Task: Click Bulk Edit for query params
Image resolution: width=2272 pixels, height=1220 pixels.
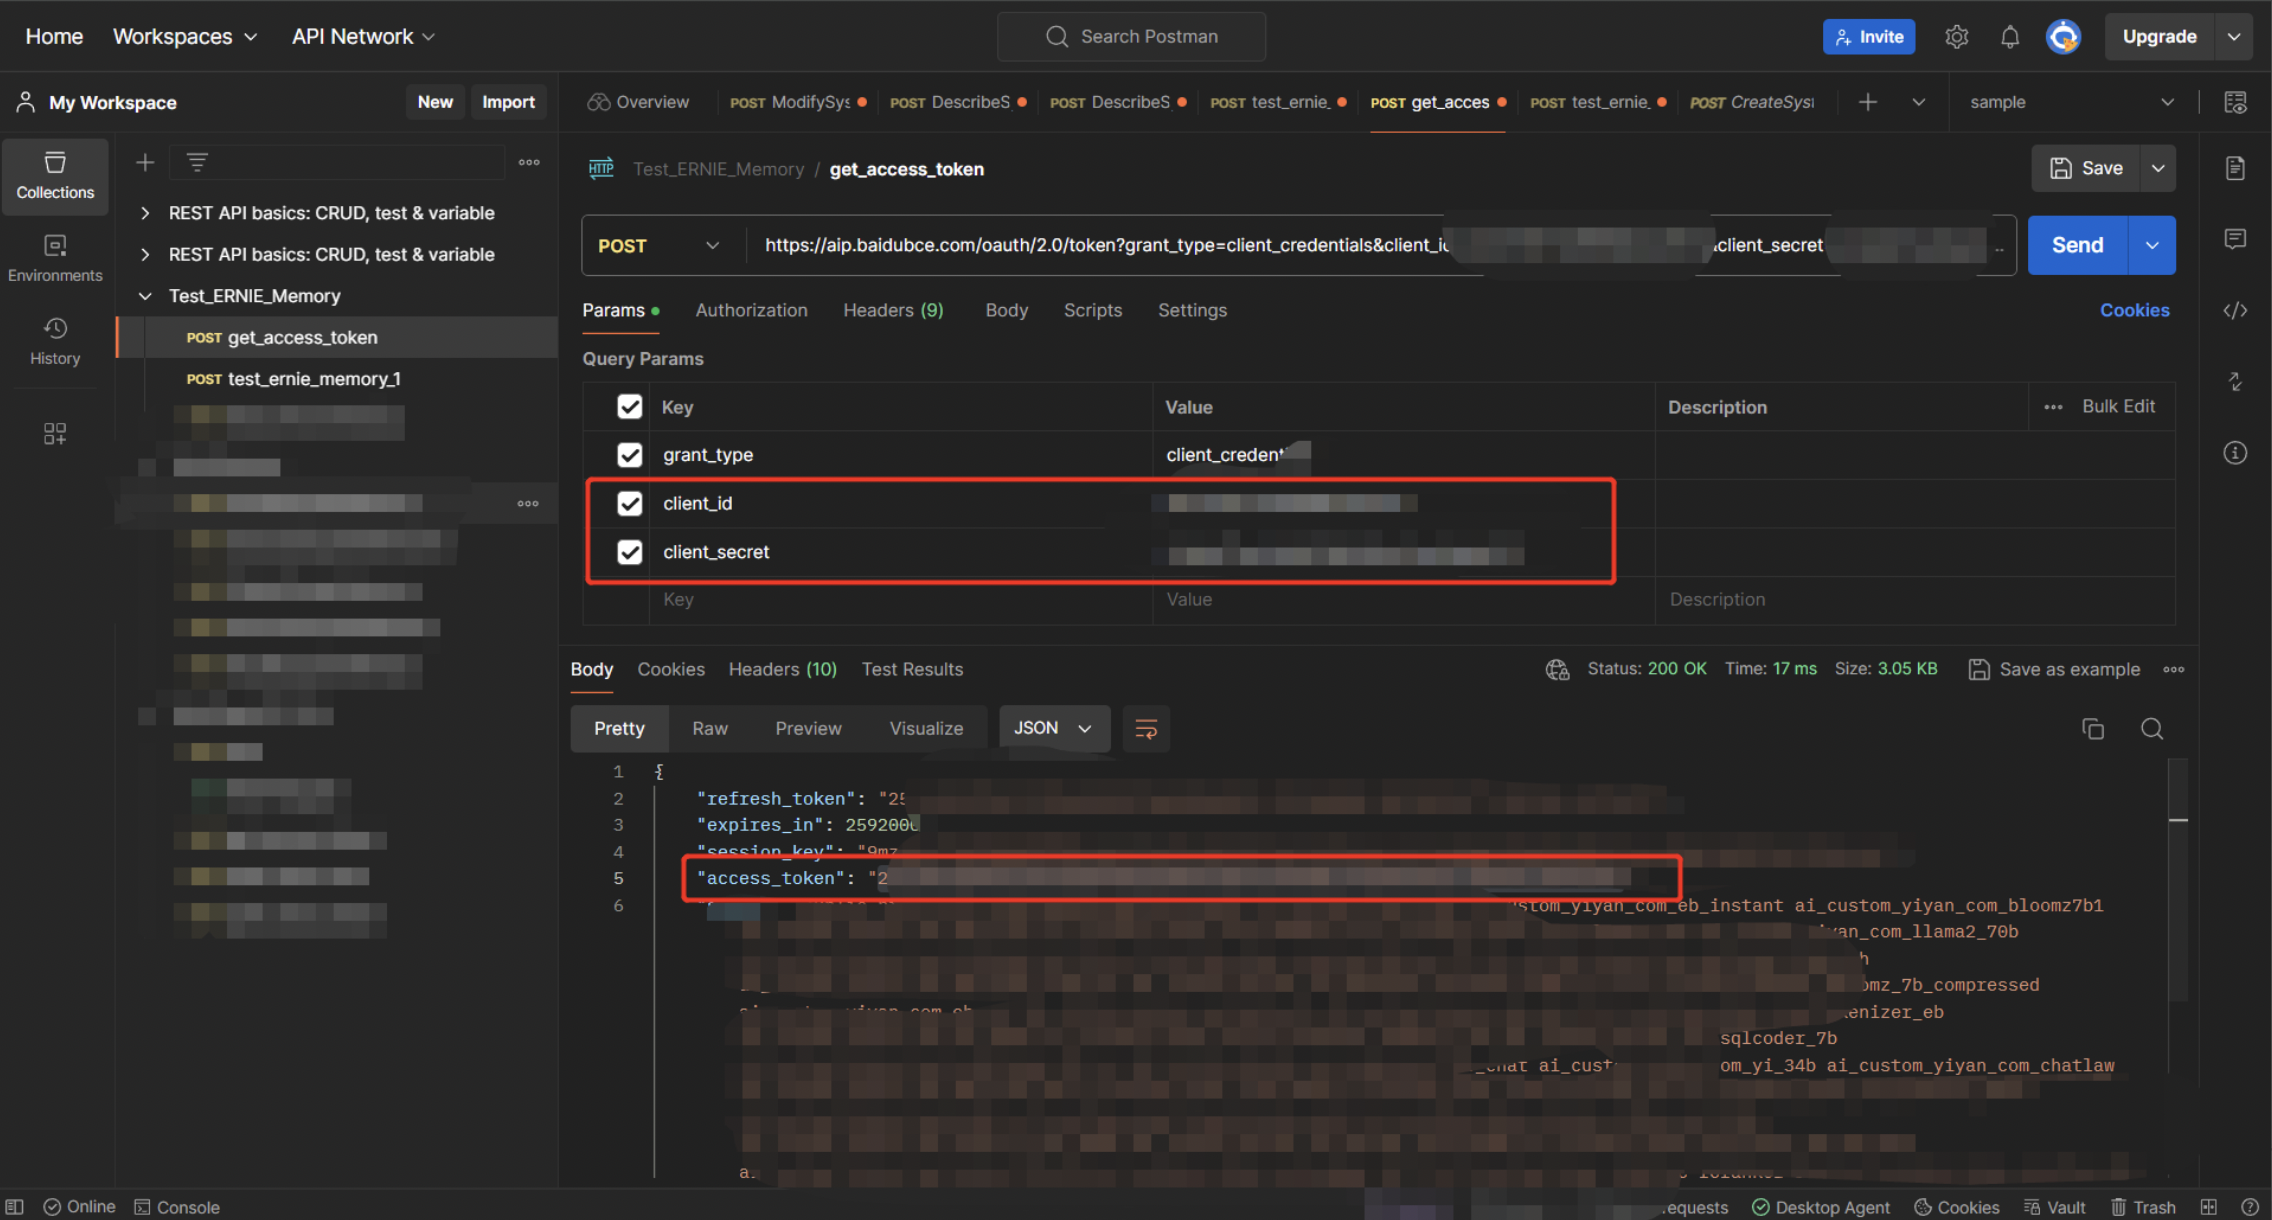Action: [x=2118, y=406]
